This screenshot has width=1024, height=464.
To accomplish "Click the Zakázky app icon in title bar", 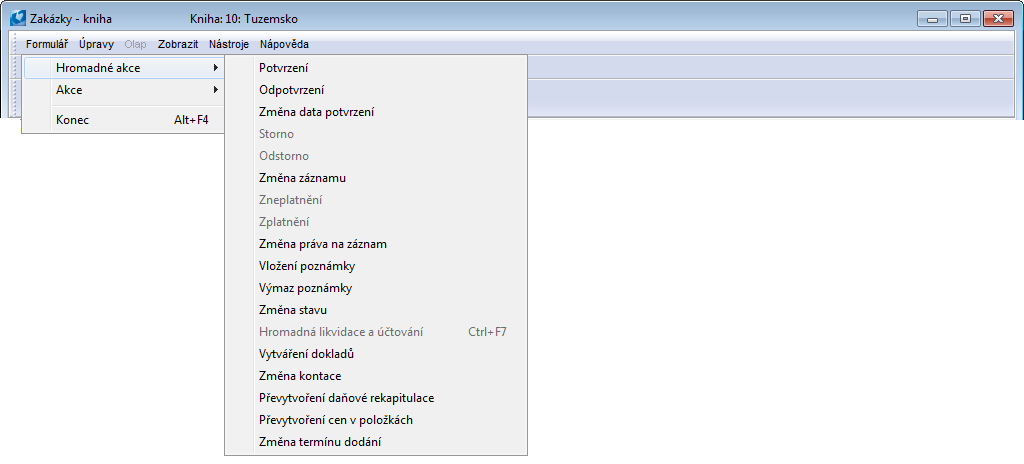I will click(x=18, y=19).
